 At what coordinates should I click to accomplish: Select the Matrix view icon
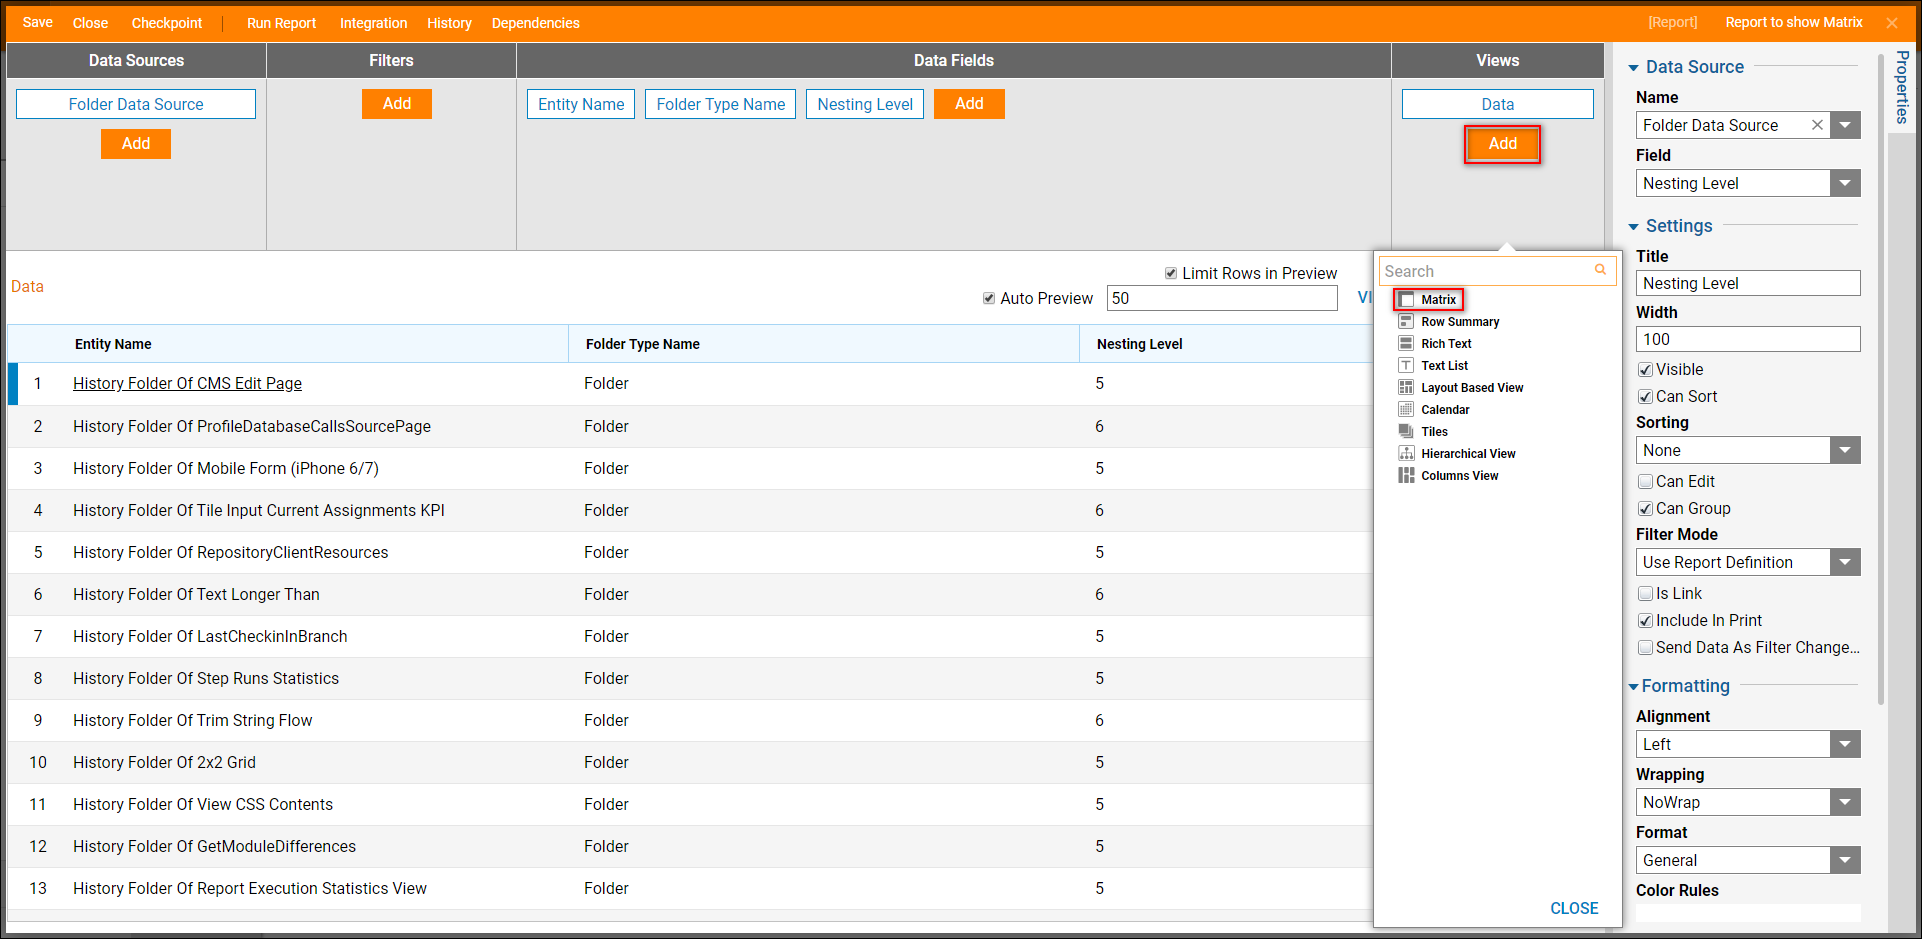1407,300
